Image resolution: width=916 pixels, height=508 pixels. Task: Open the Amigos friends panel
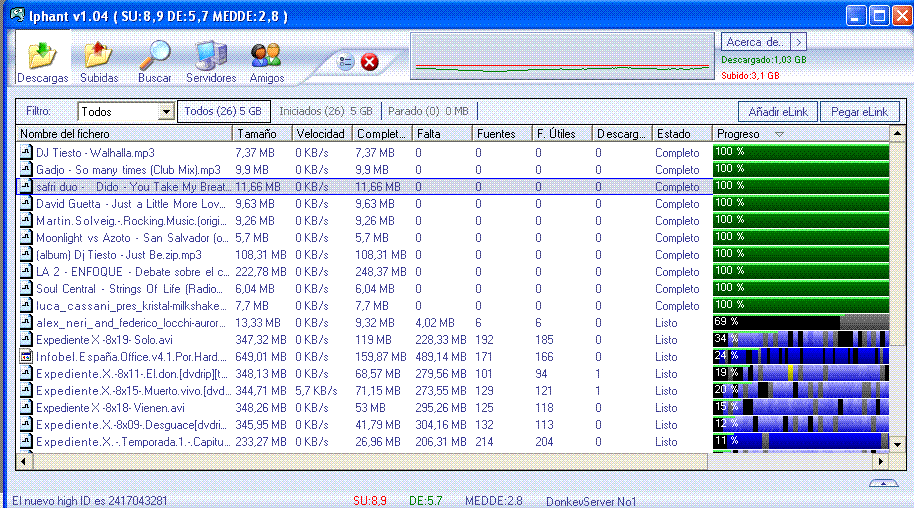[x=266, y=59]
